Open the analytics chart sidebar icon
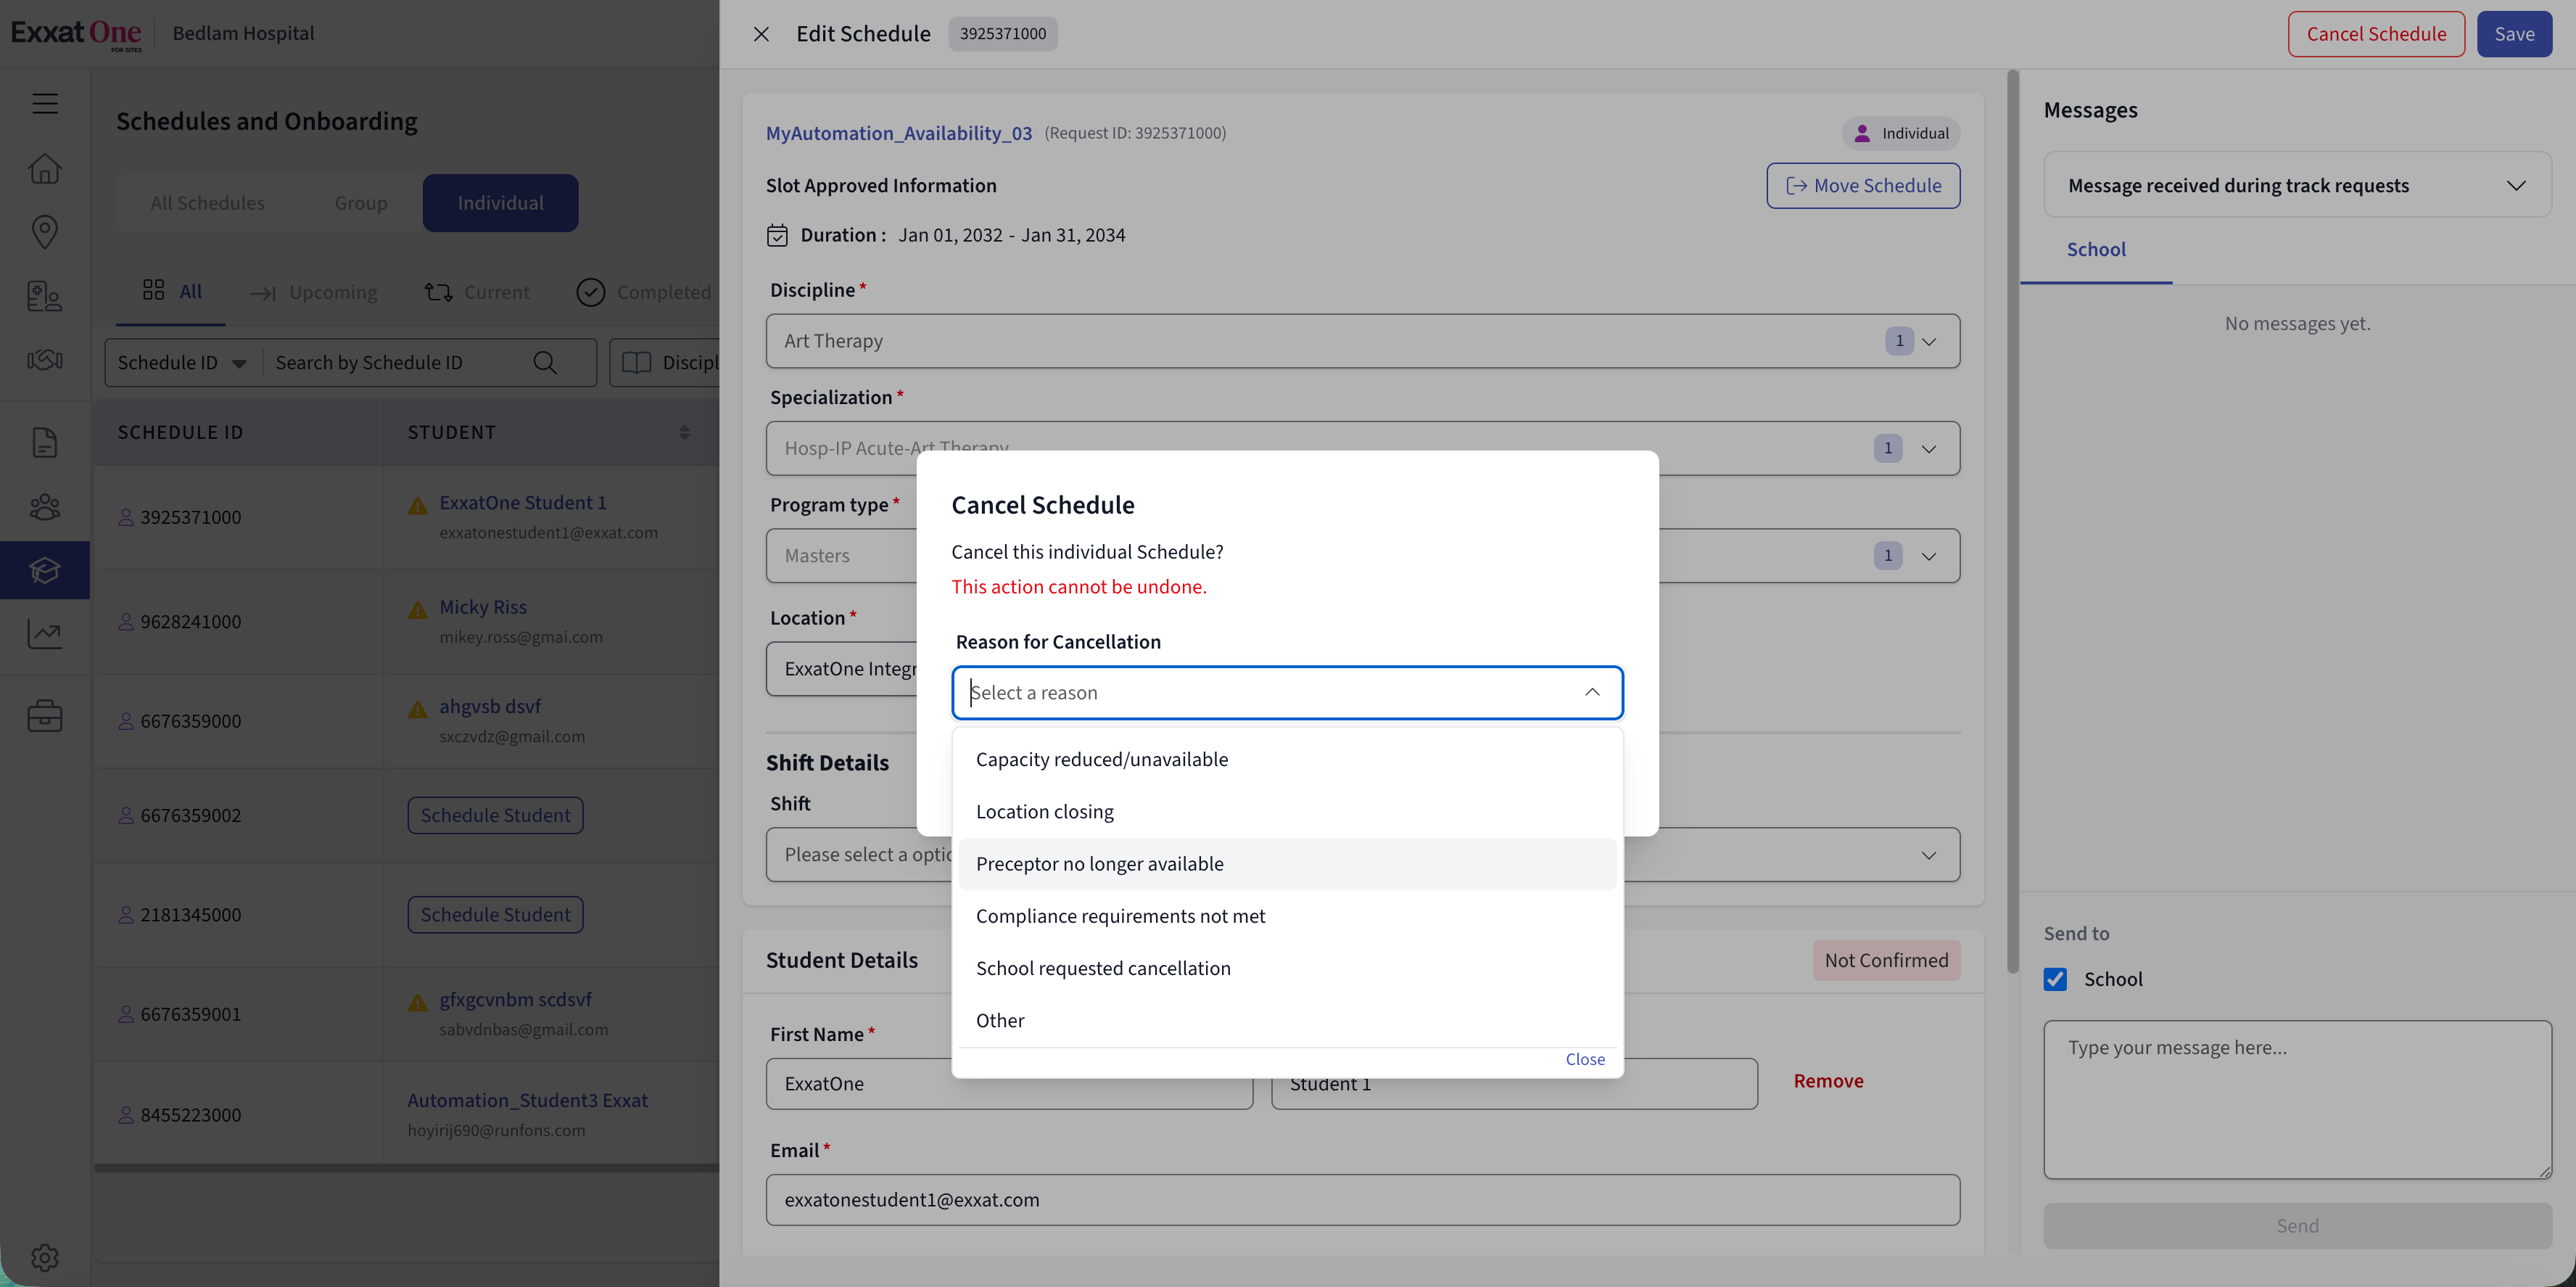 pos(45,633)
